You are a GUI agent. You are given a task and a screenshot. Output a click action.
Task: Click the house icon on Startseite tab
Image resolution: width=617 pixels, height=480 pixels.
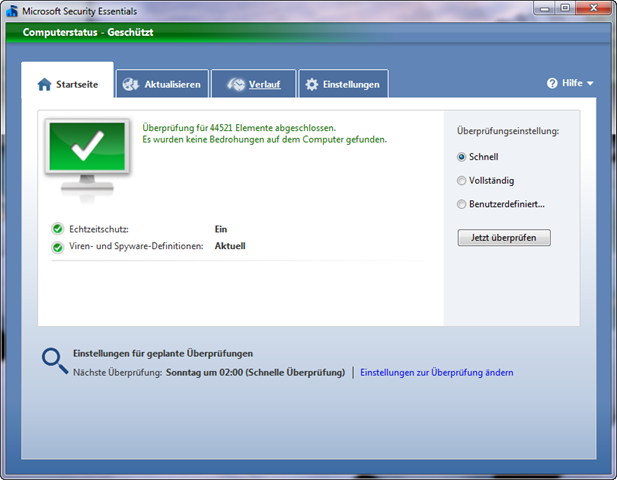[44, 85]
